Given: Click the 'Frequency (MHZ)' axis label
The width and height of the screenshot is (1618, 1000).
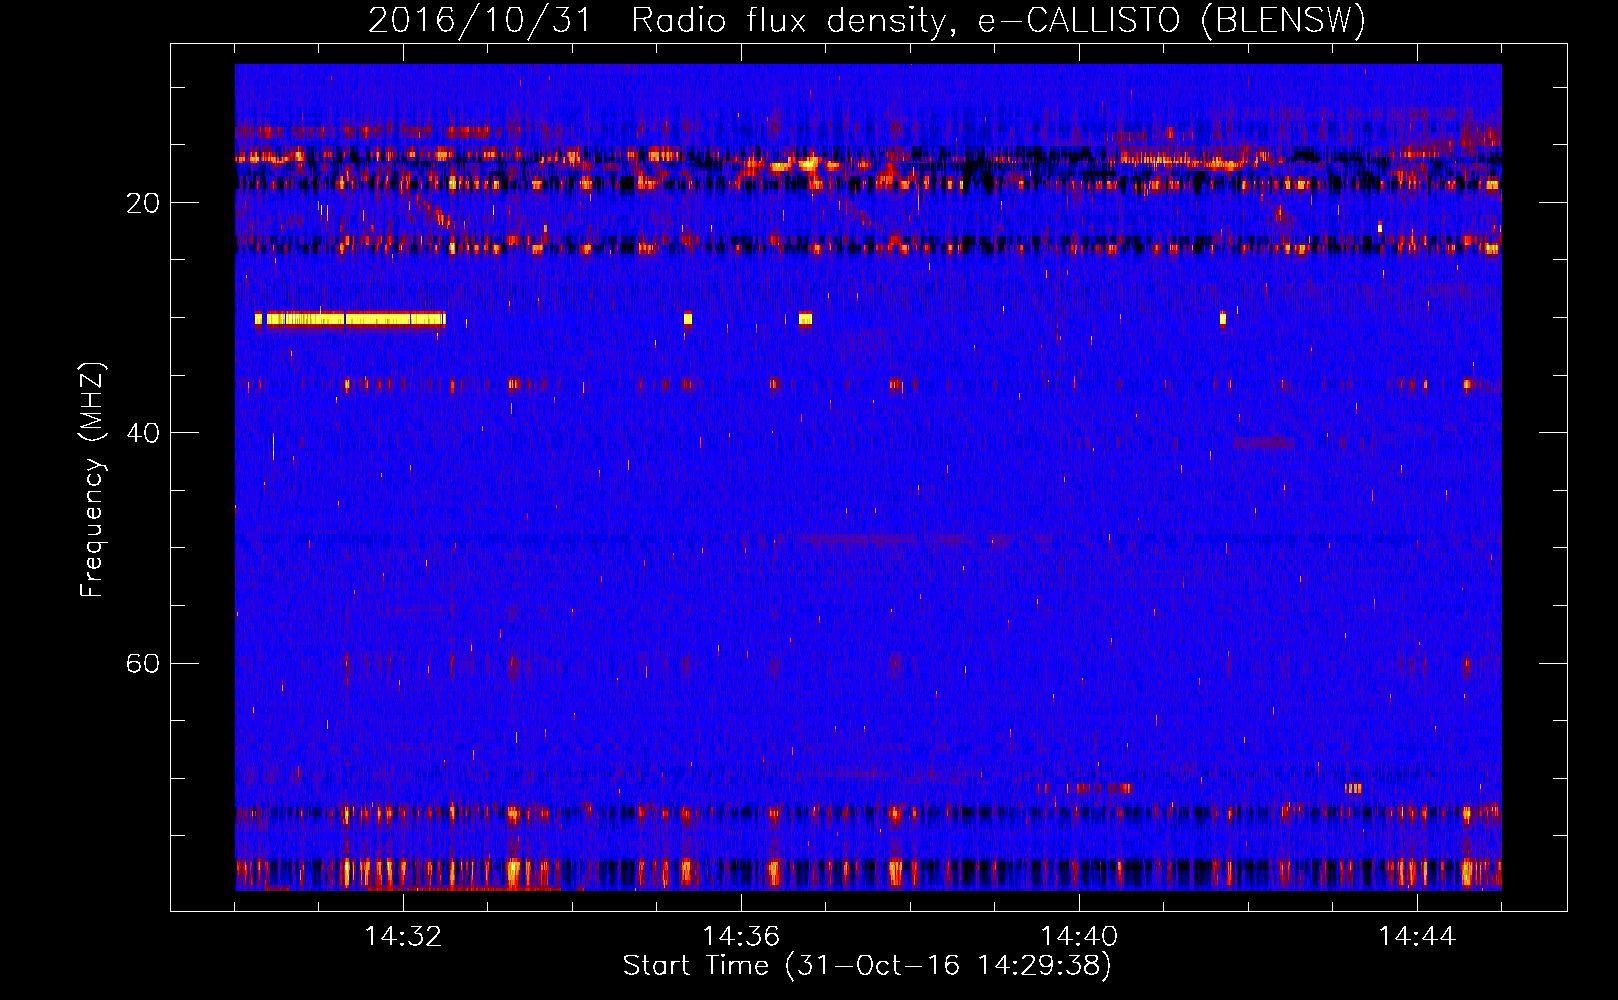Looking at the screenshot, I should click(91, 480).
